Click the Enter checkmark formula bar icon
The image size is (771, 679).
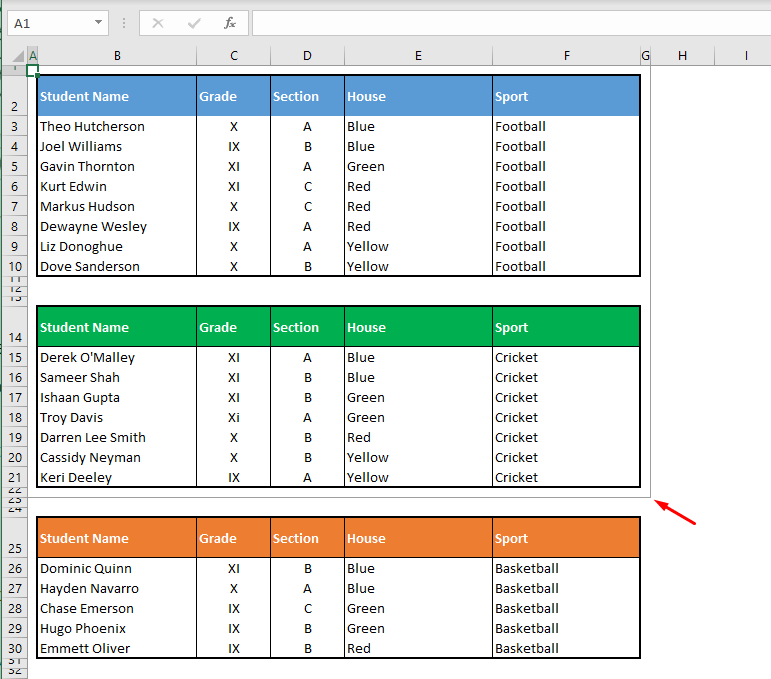(x=194, y=23)
